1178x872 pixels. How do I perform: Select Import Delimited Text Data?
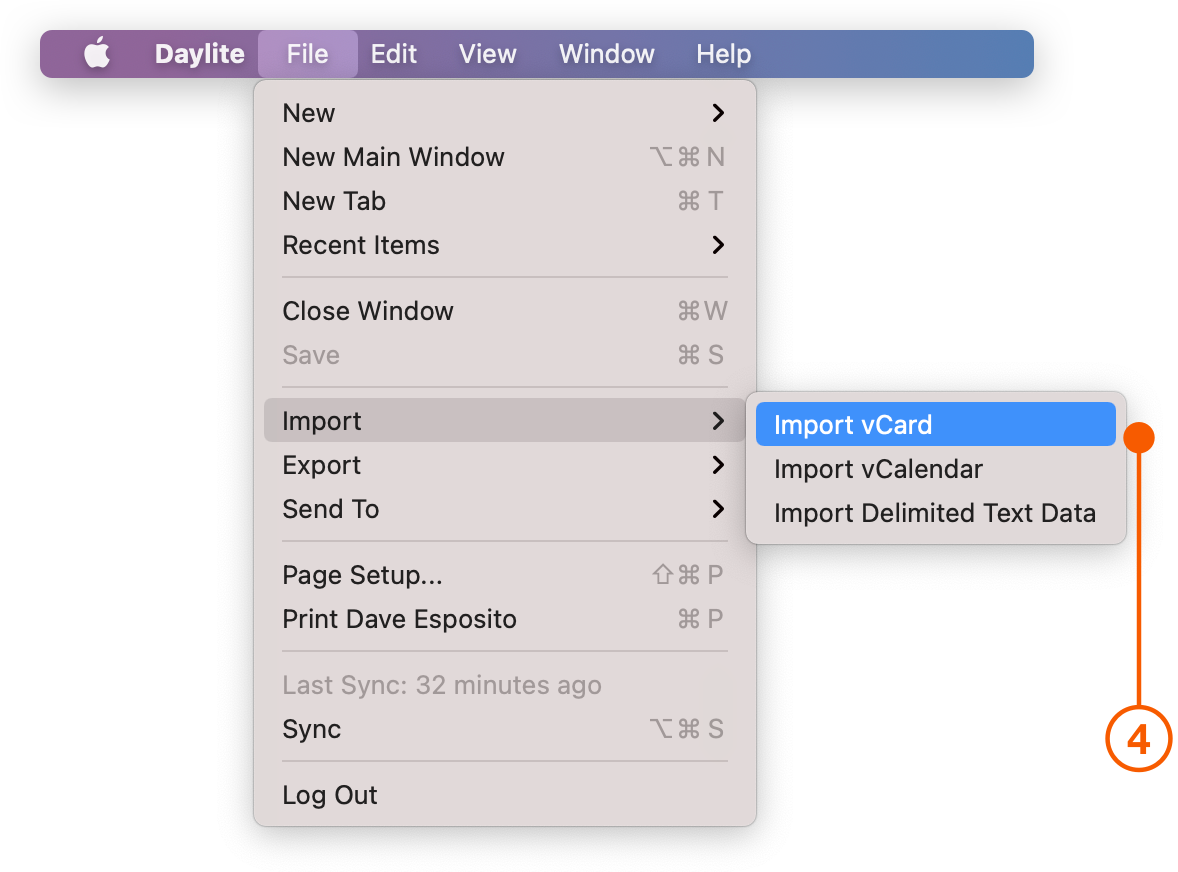click(935, 513)
